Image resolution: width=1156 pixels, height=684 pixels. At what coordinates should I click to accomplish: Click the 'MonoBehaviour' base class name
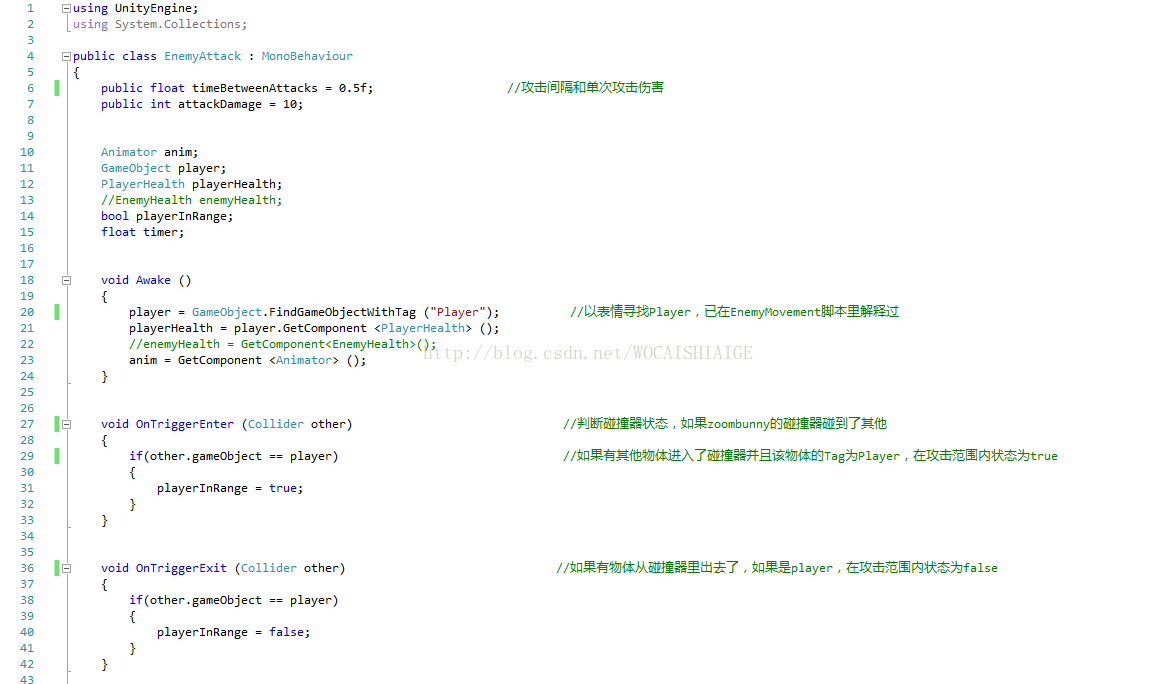pyautogui.click(x=307, y=56)
